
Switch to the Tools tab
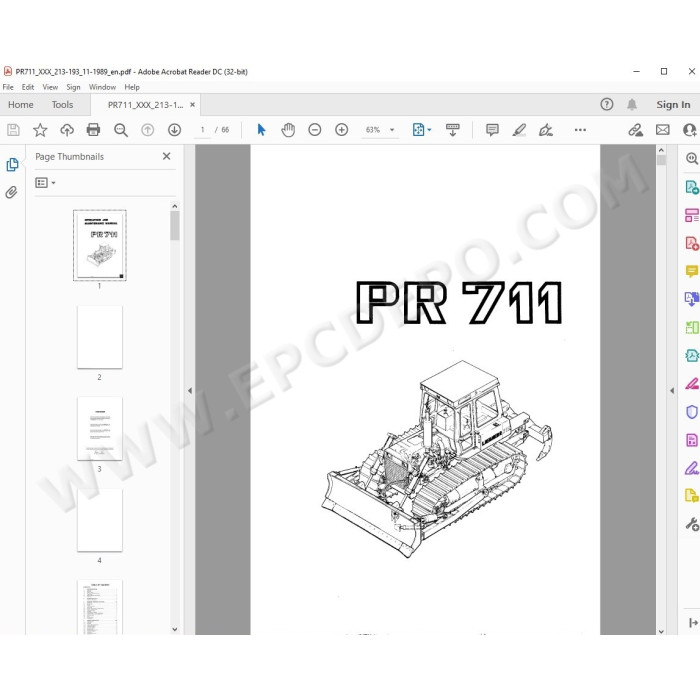62,104
